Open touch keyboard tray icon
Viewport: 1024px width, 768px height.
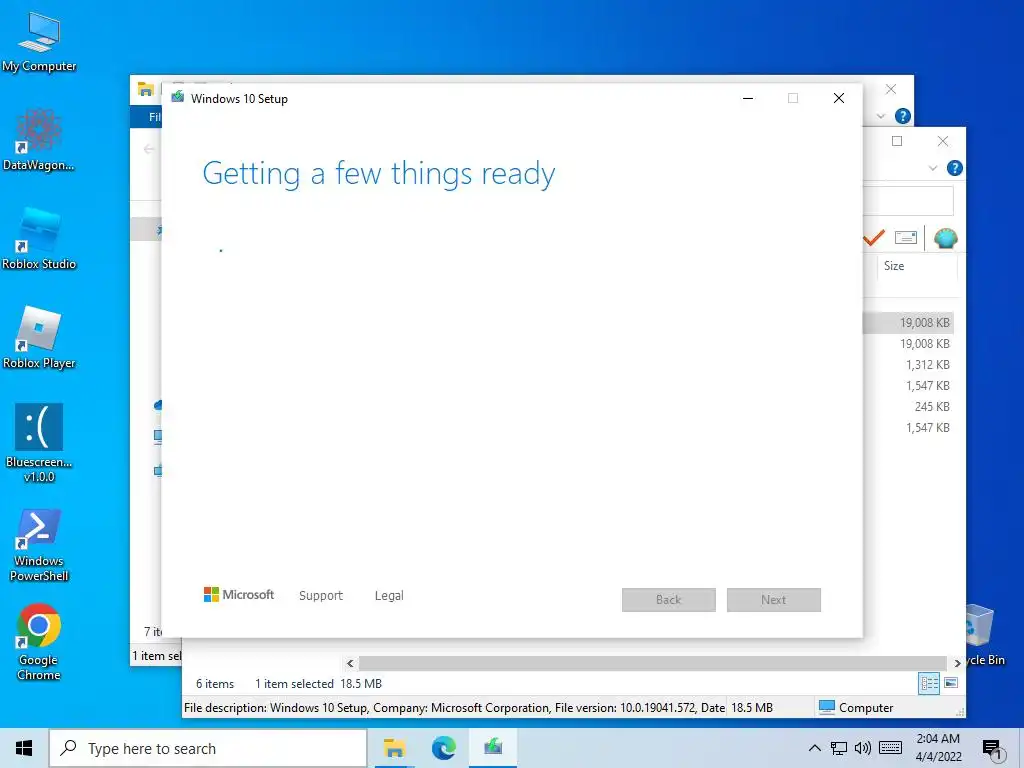890,748
